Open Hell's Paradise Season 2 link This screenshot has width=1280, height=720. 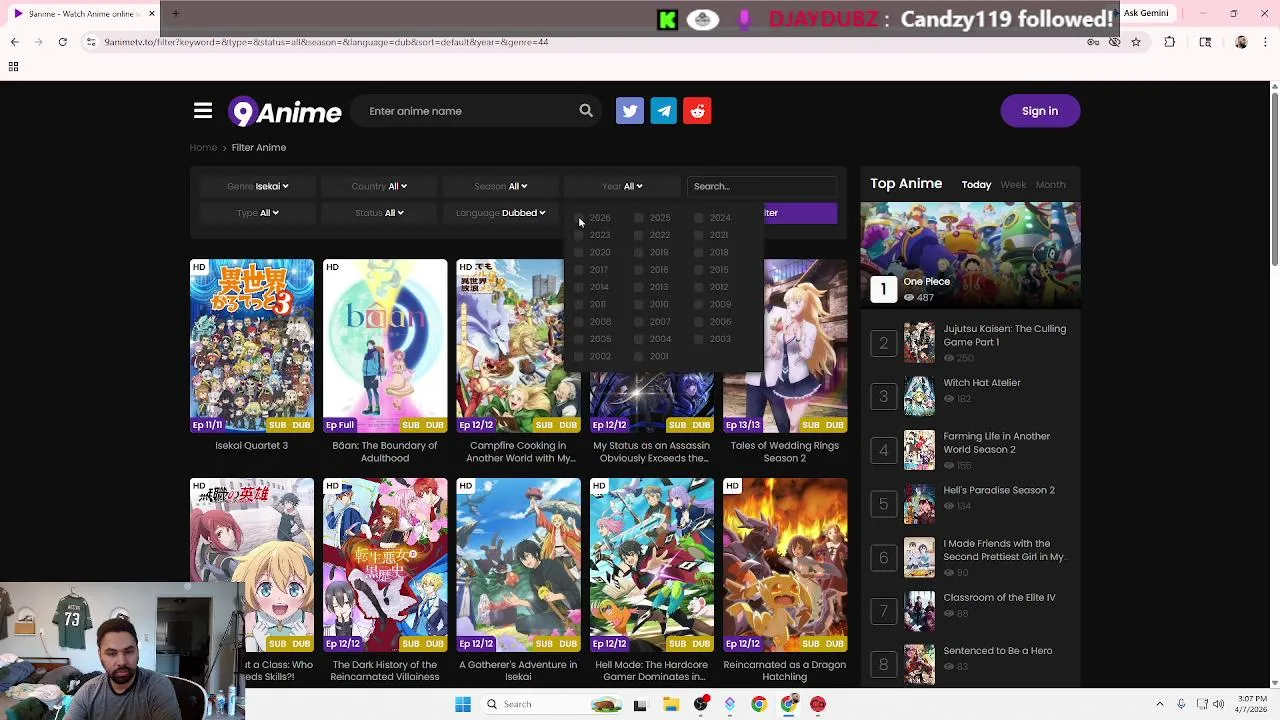[999, 490]
